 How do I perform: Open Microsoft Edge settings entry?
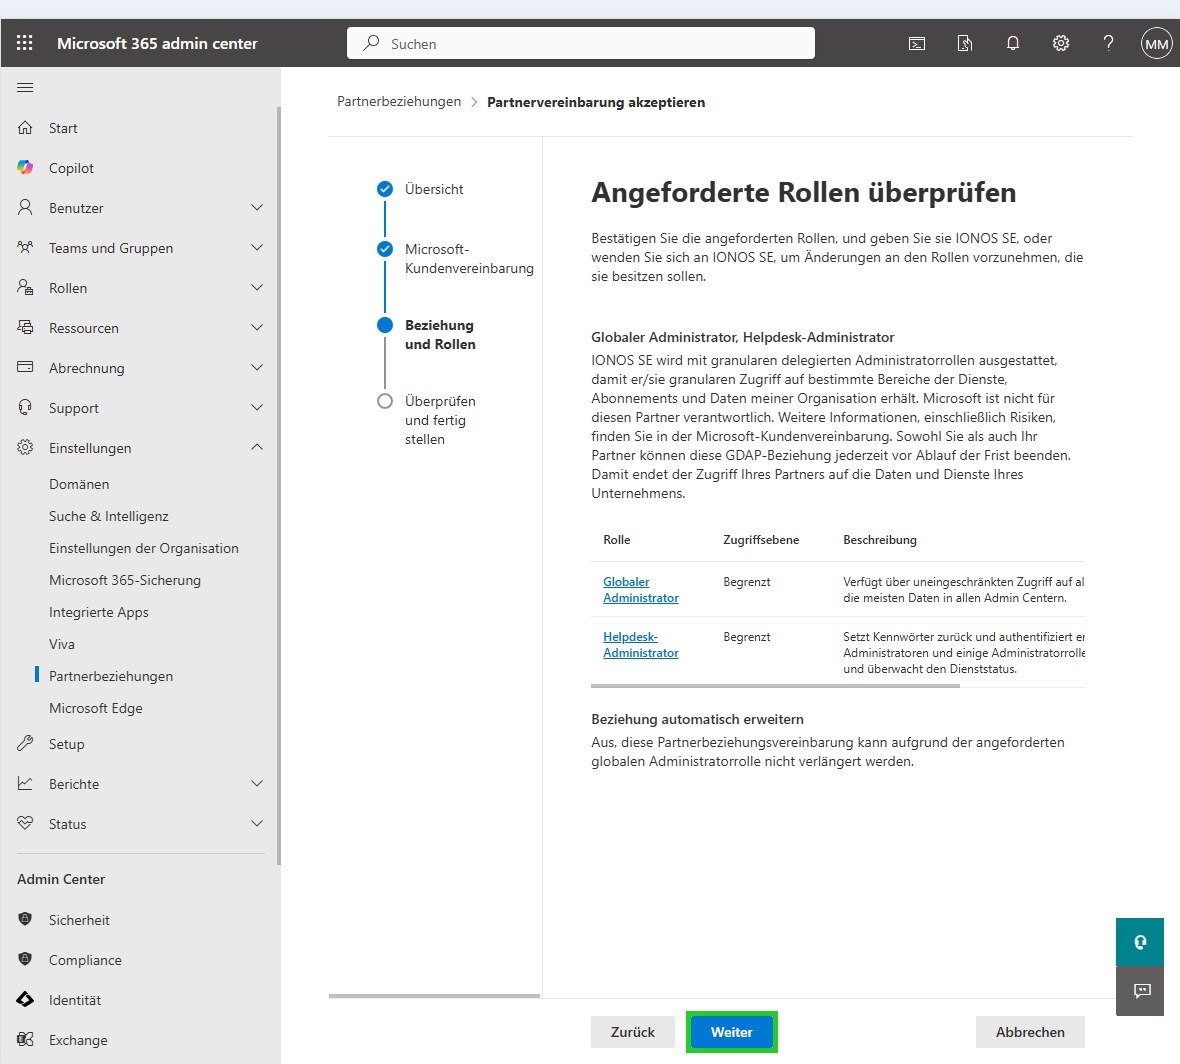pyautogui.click(x=96, y=708)
